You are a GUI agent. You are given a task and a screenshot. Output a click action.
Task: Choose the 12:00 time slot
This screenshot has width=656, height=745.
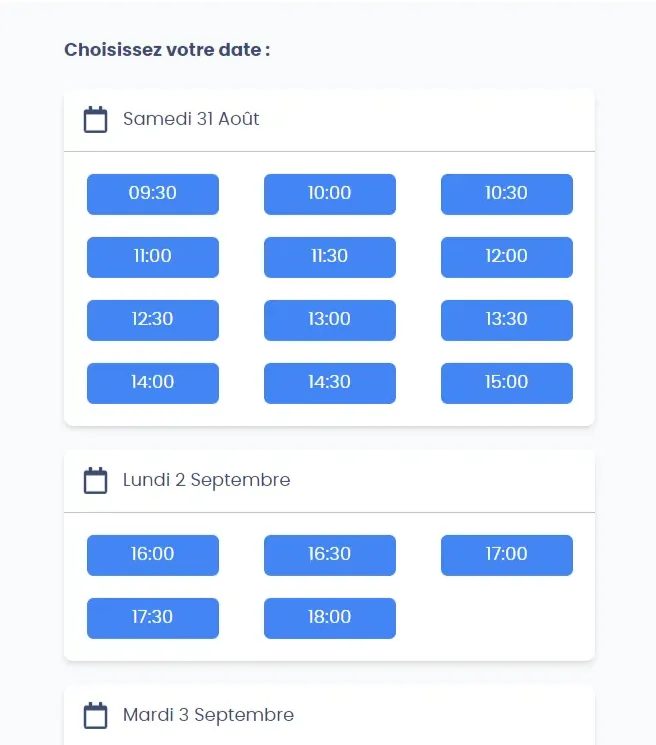507,257
